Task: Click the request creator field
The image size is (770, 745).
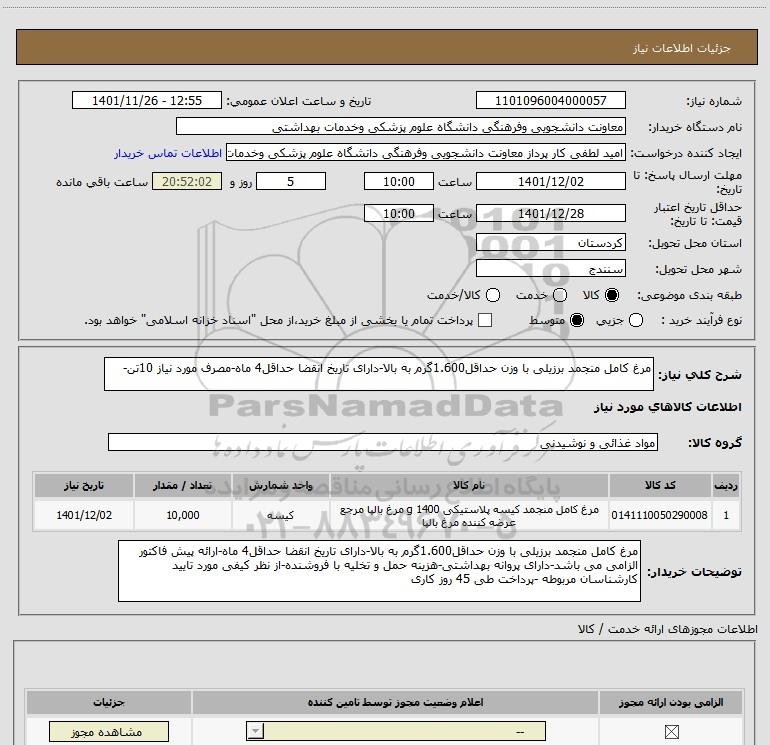Action: (x=426, y=153)
